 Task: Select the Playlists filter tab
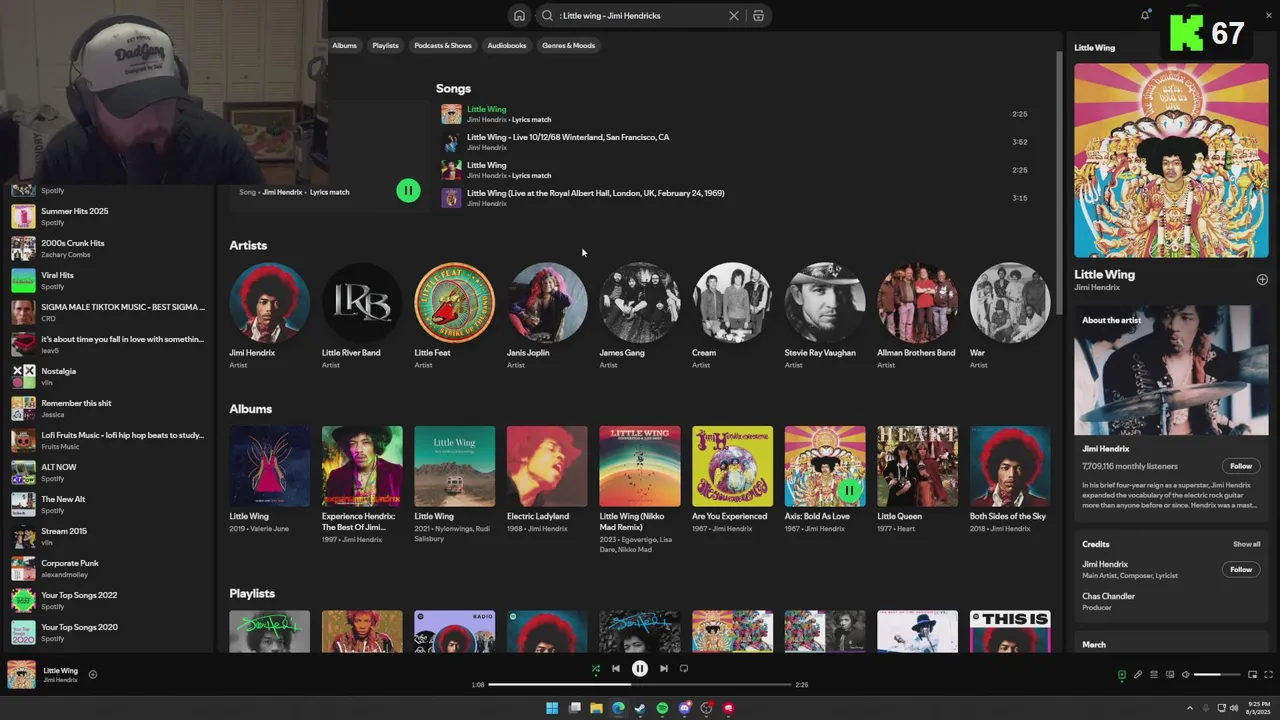(385, 45)
